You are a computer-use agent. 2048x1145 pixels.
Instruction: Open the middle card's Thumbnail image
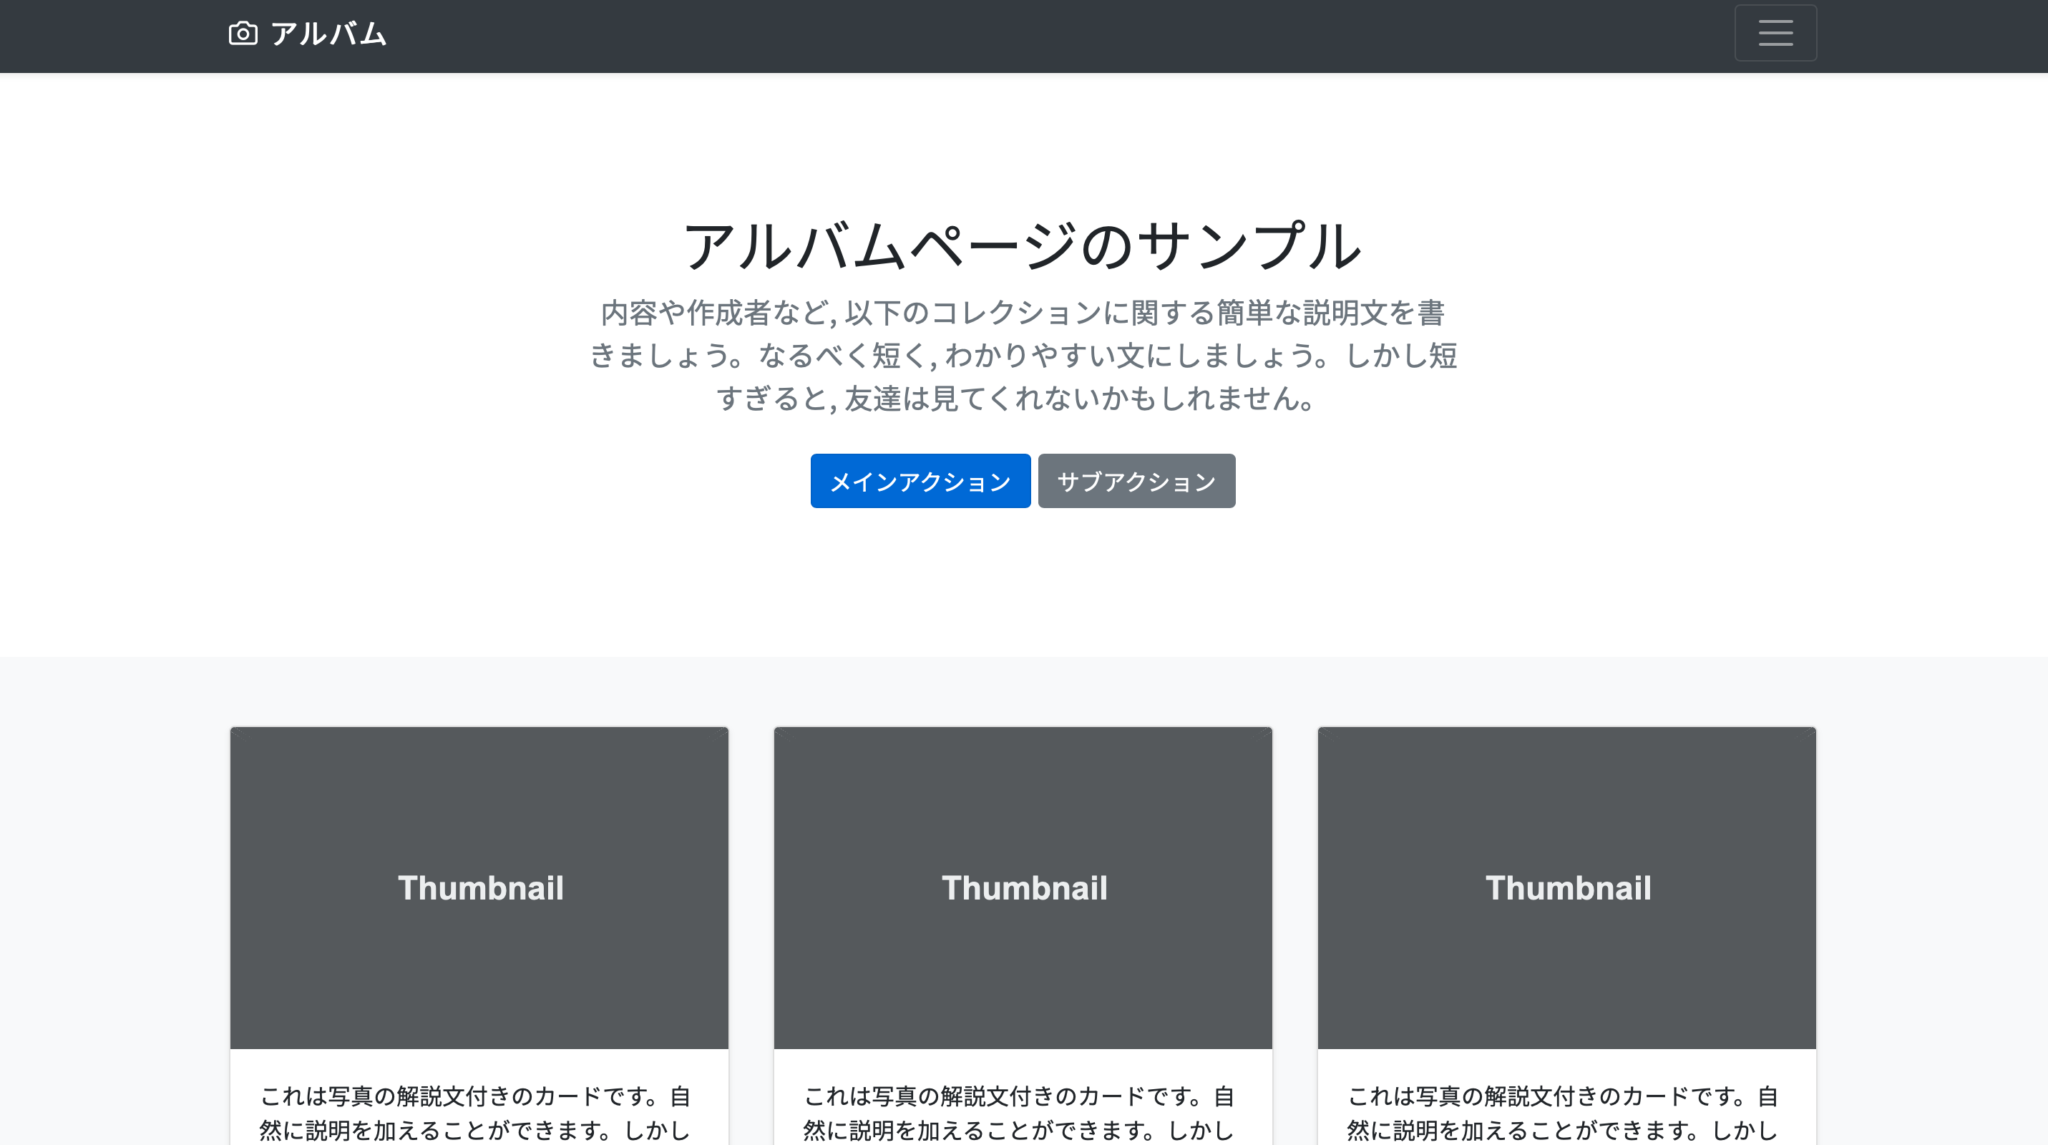tap(1023, 887)
